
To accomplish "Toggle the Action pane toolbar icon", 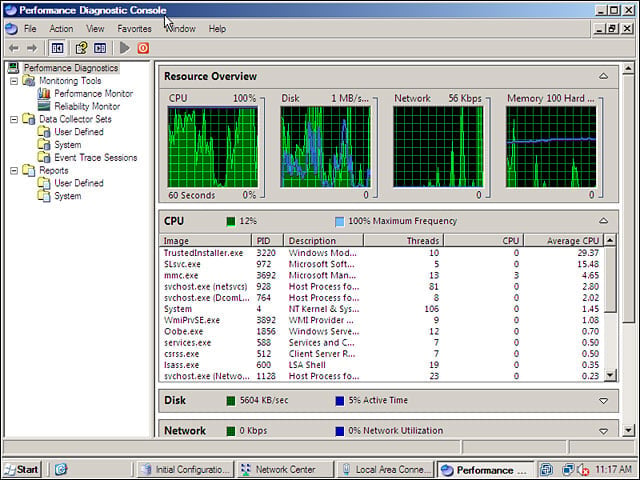I will (x=100, y=48).
